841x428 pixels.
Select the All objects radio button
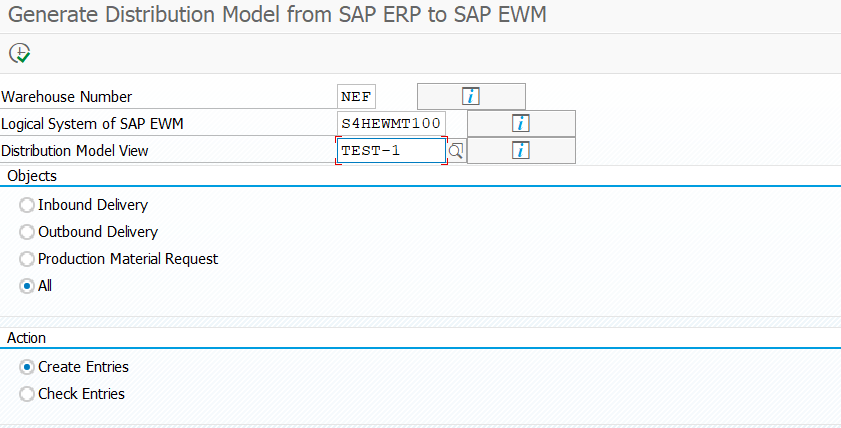(x=27, y=286)
